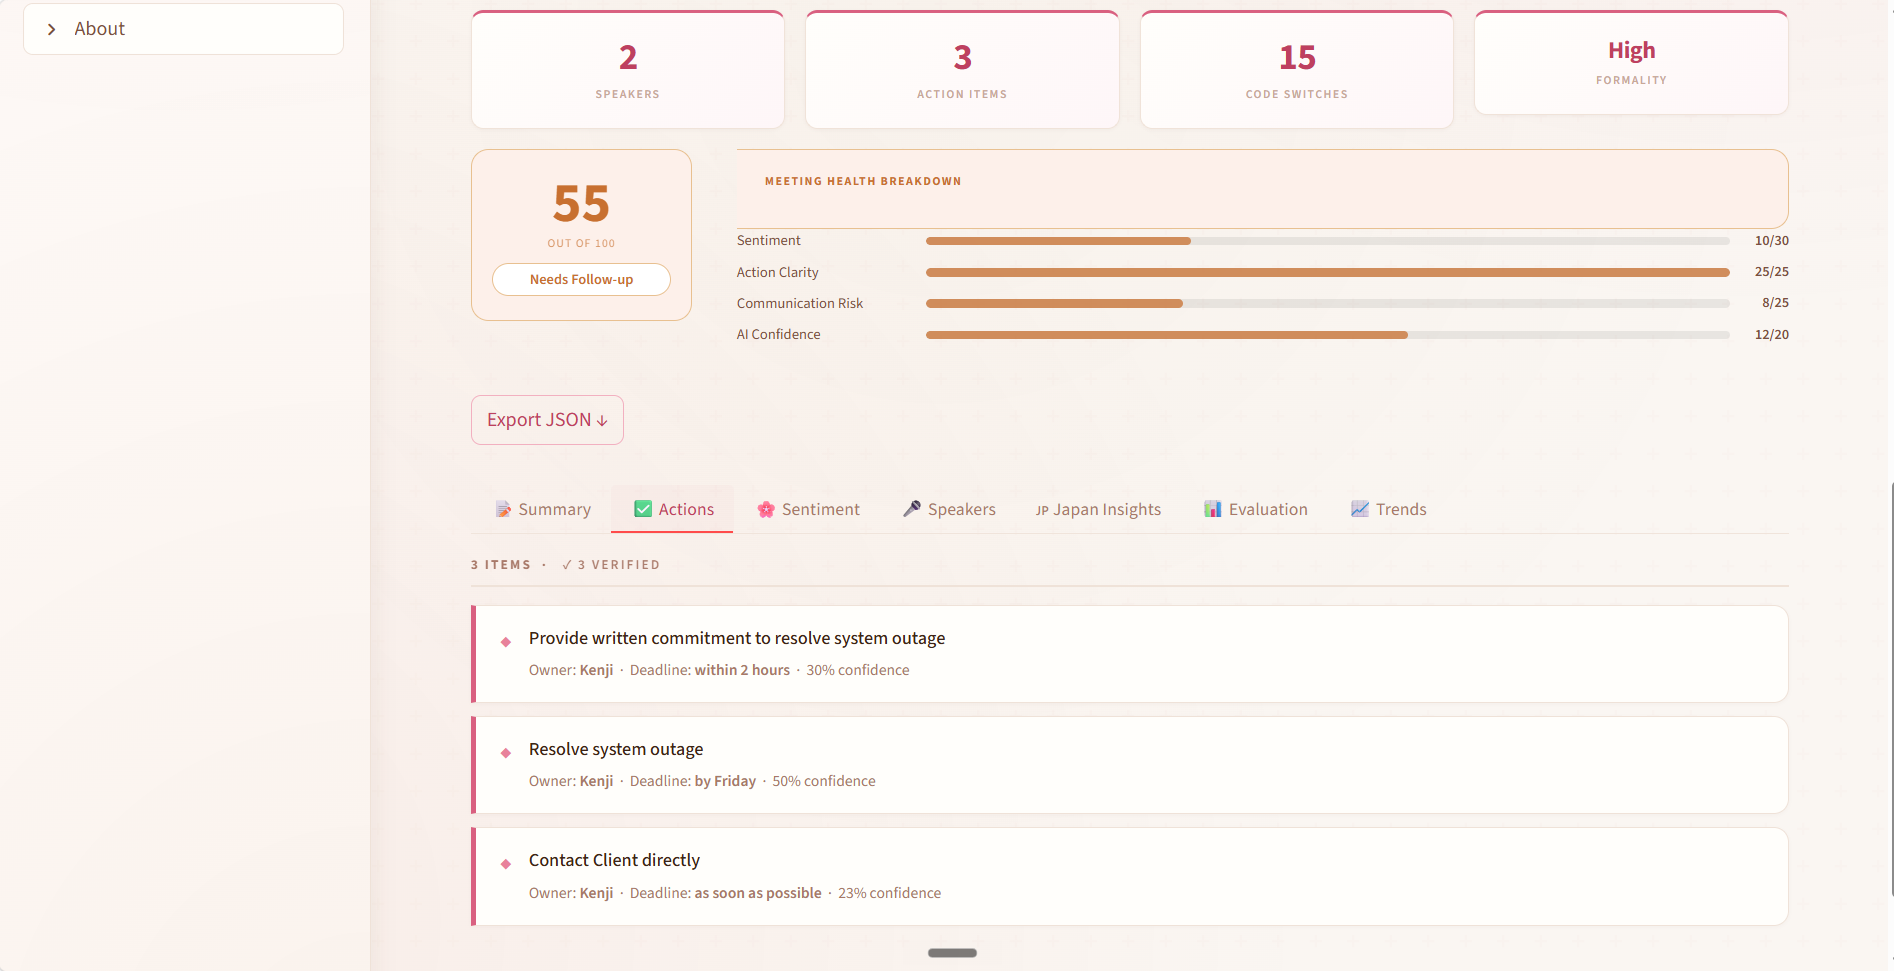Click the Sentiment progress bar
The image size is (1894, 971).
click(1327, 241)
